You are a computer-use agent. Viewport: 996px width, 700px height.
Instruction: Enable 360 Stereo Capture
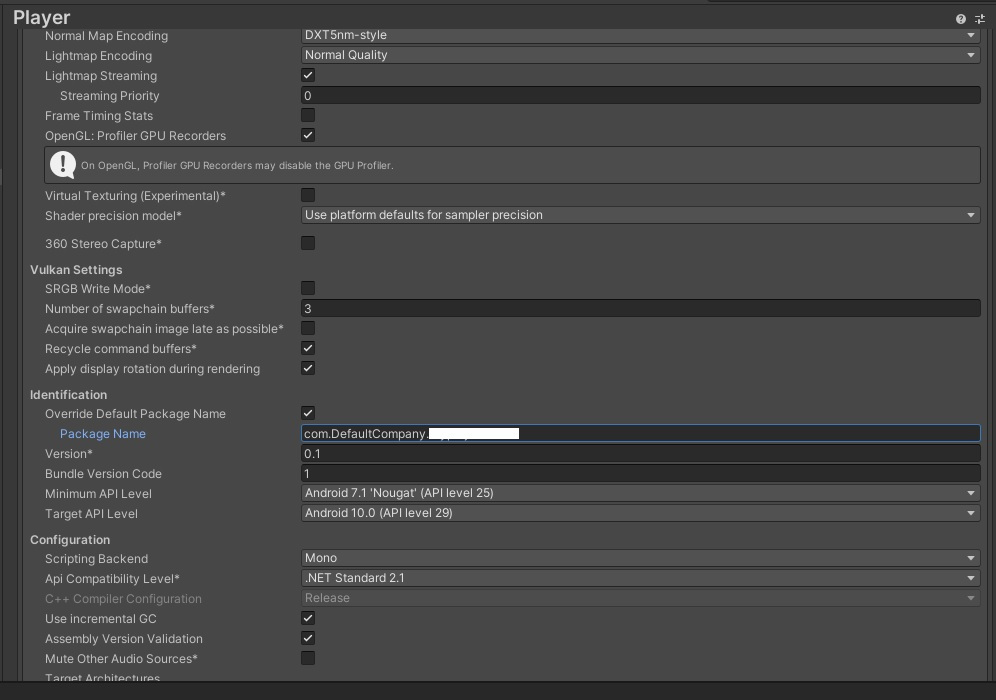pos(308,243)
